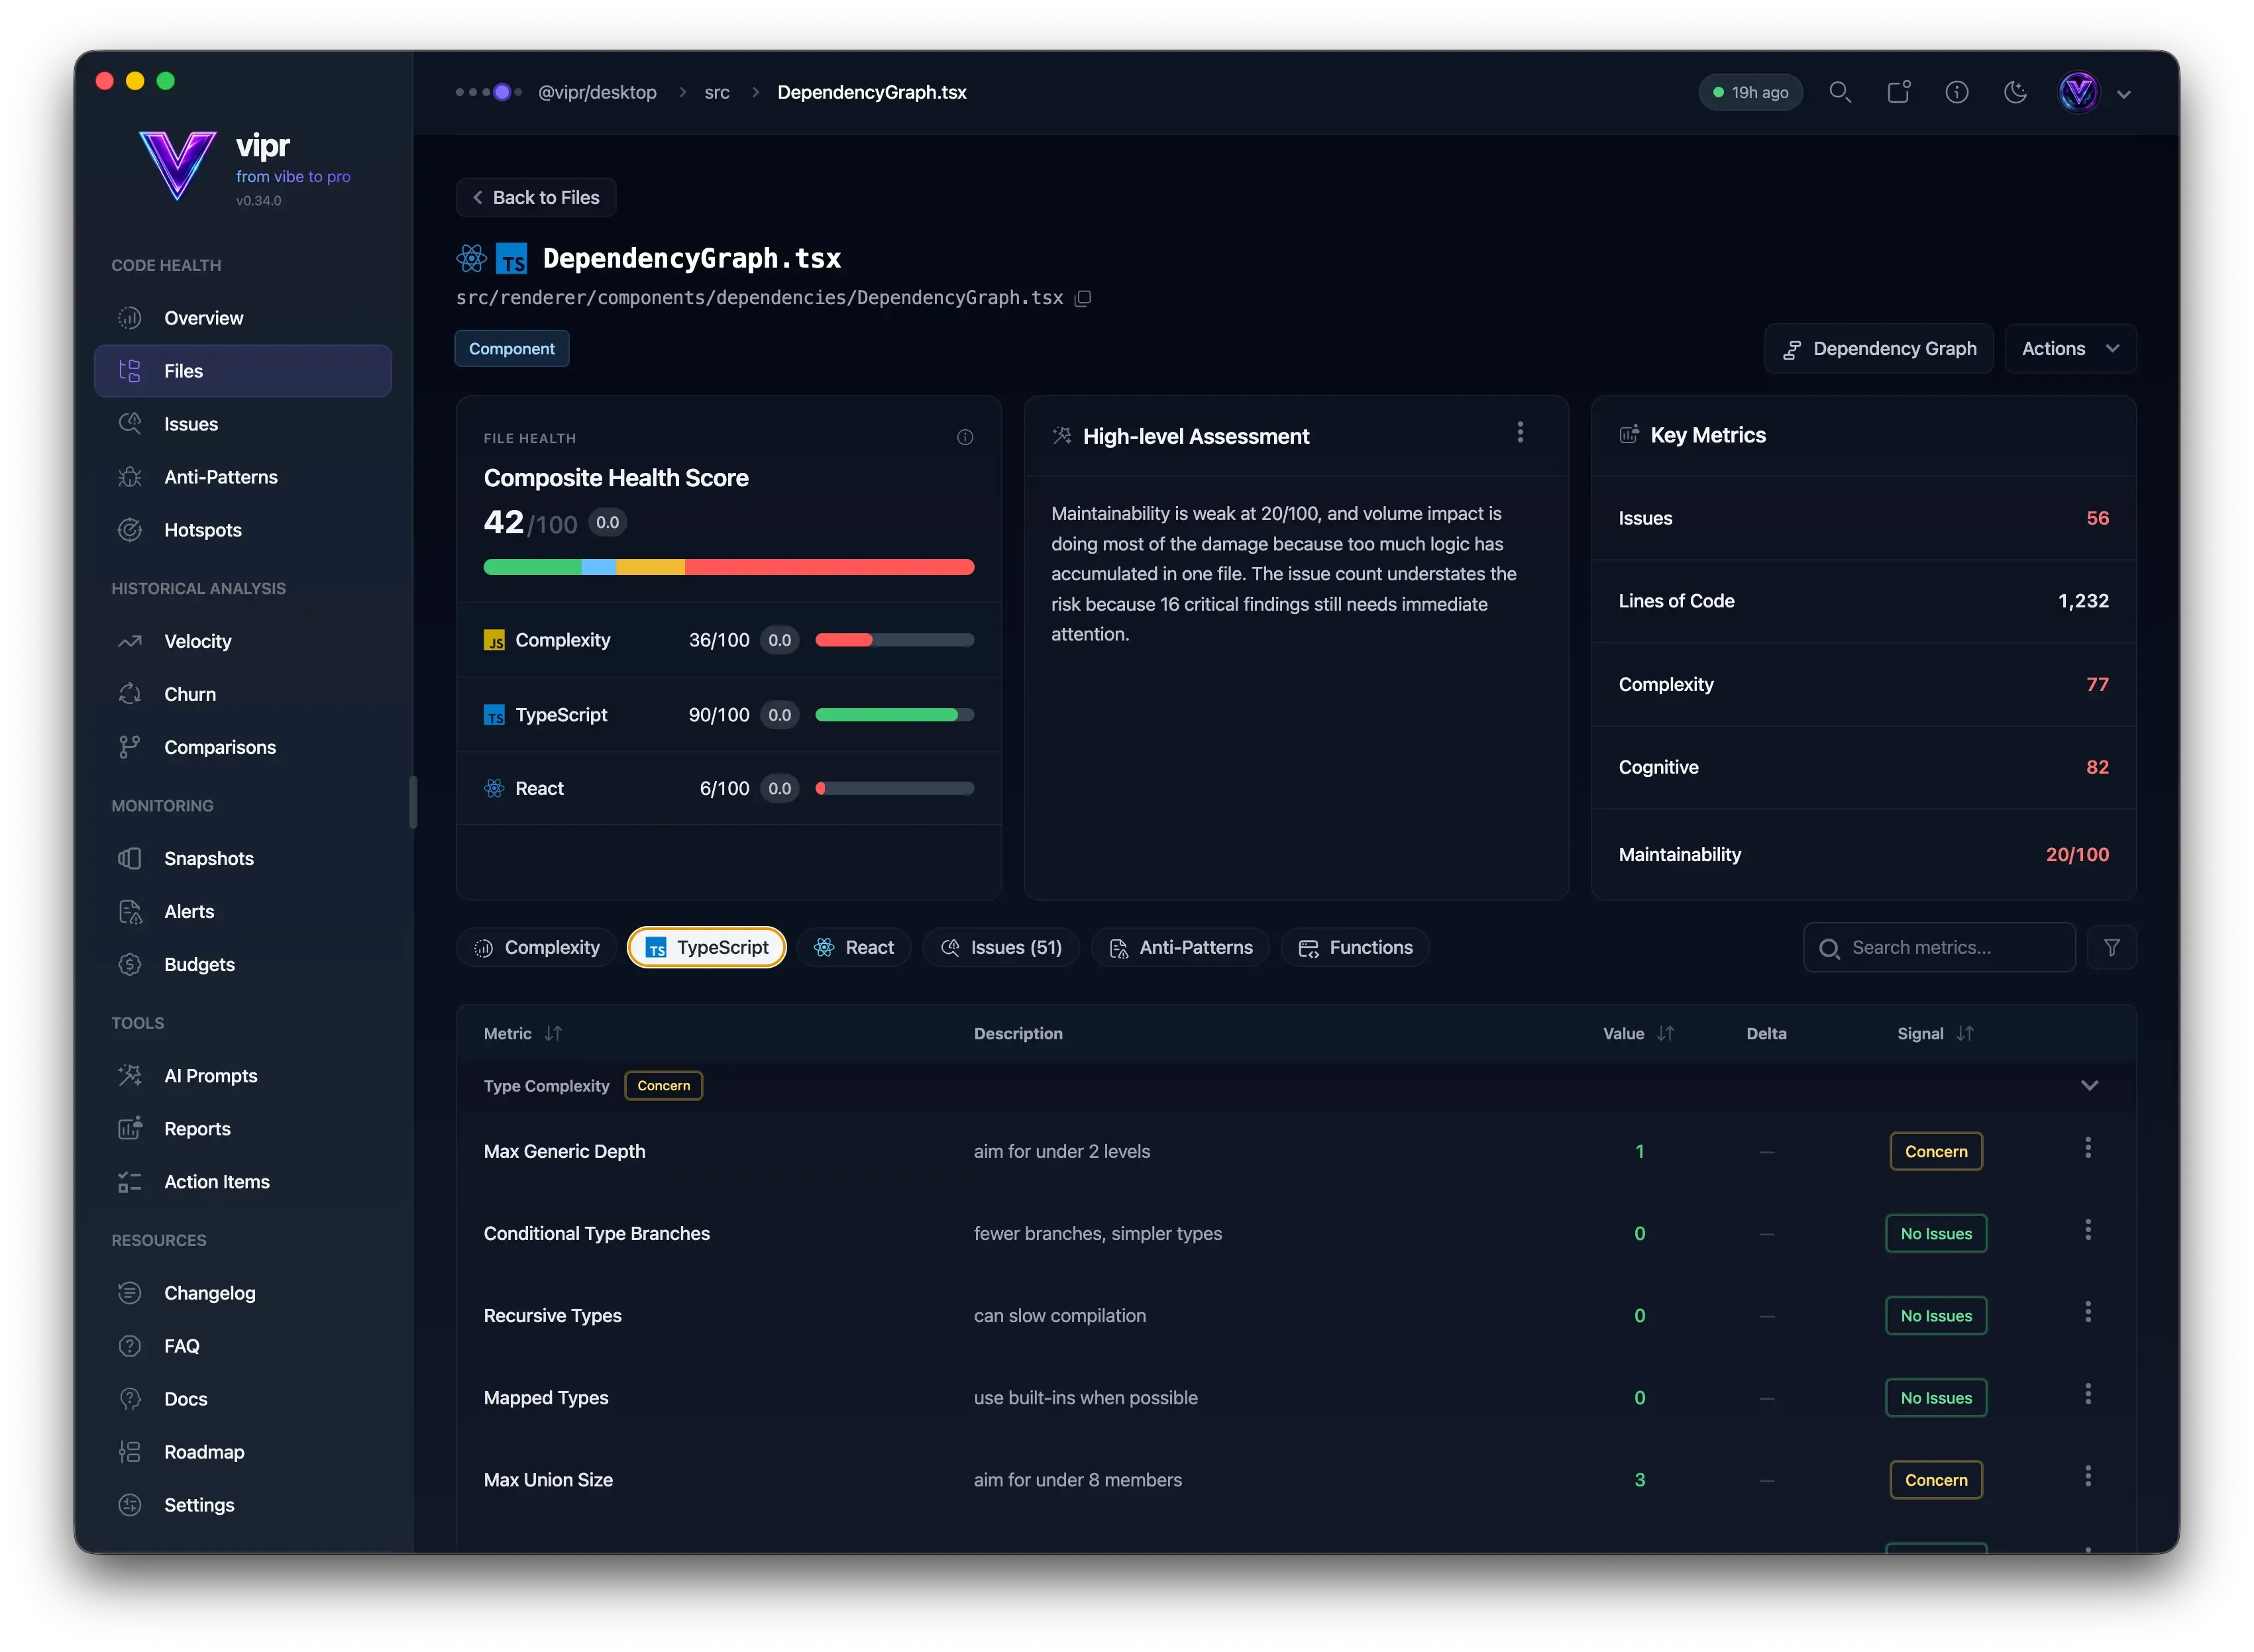Screen dimensions: 2254x1652
Task: Open Alerts in sidebar
Action: (x=243, y=911)
